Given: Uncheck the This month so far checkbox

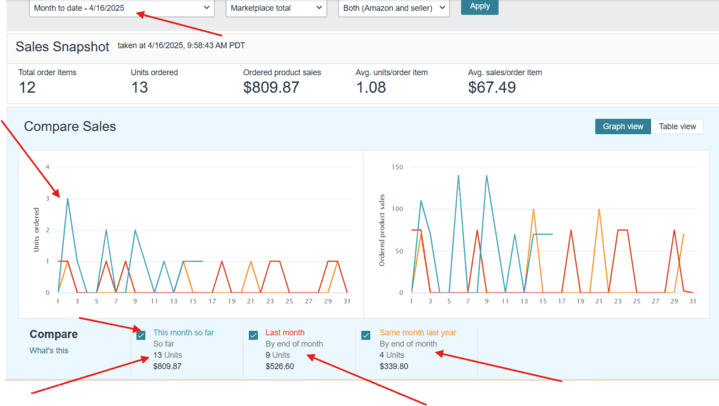Looking at the screenshot, I should [141, 335].
